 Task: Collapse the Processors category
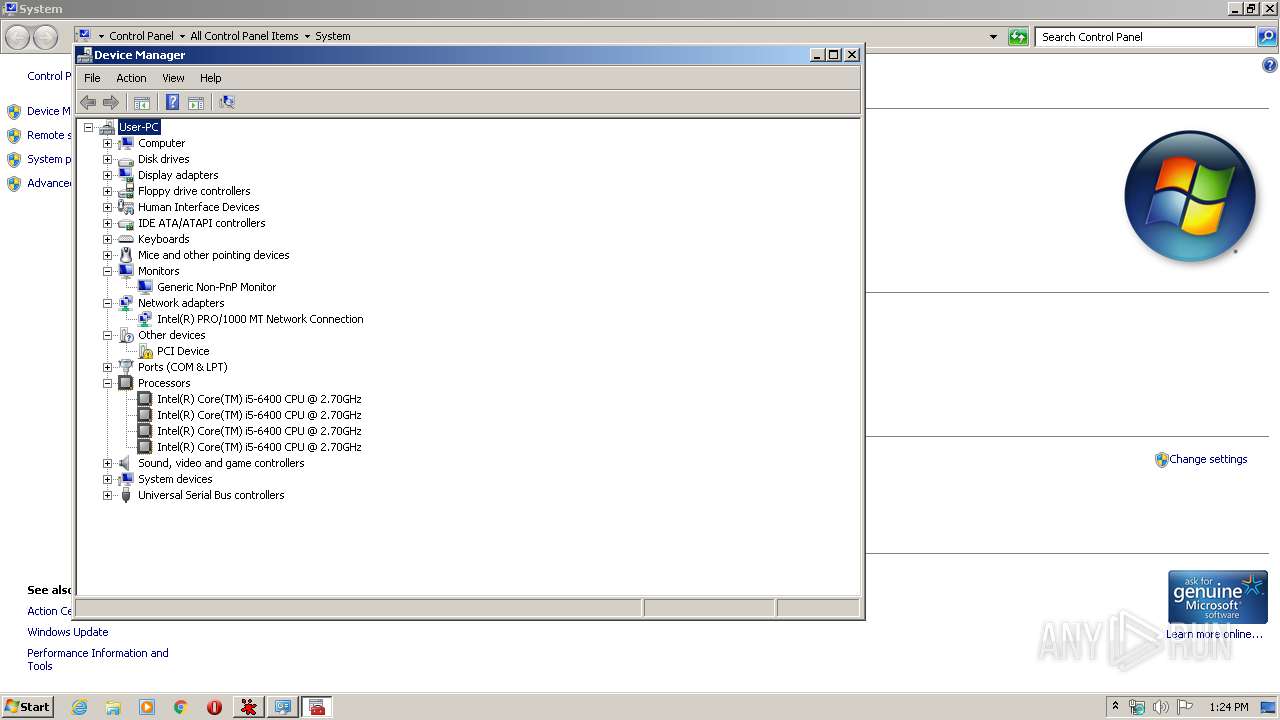107,383
